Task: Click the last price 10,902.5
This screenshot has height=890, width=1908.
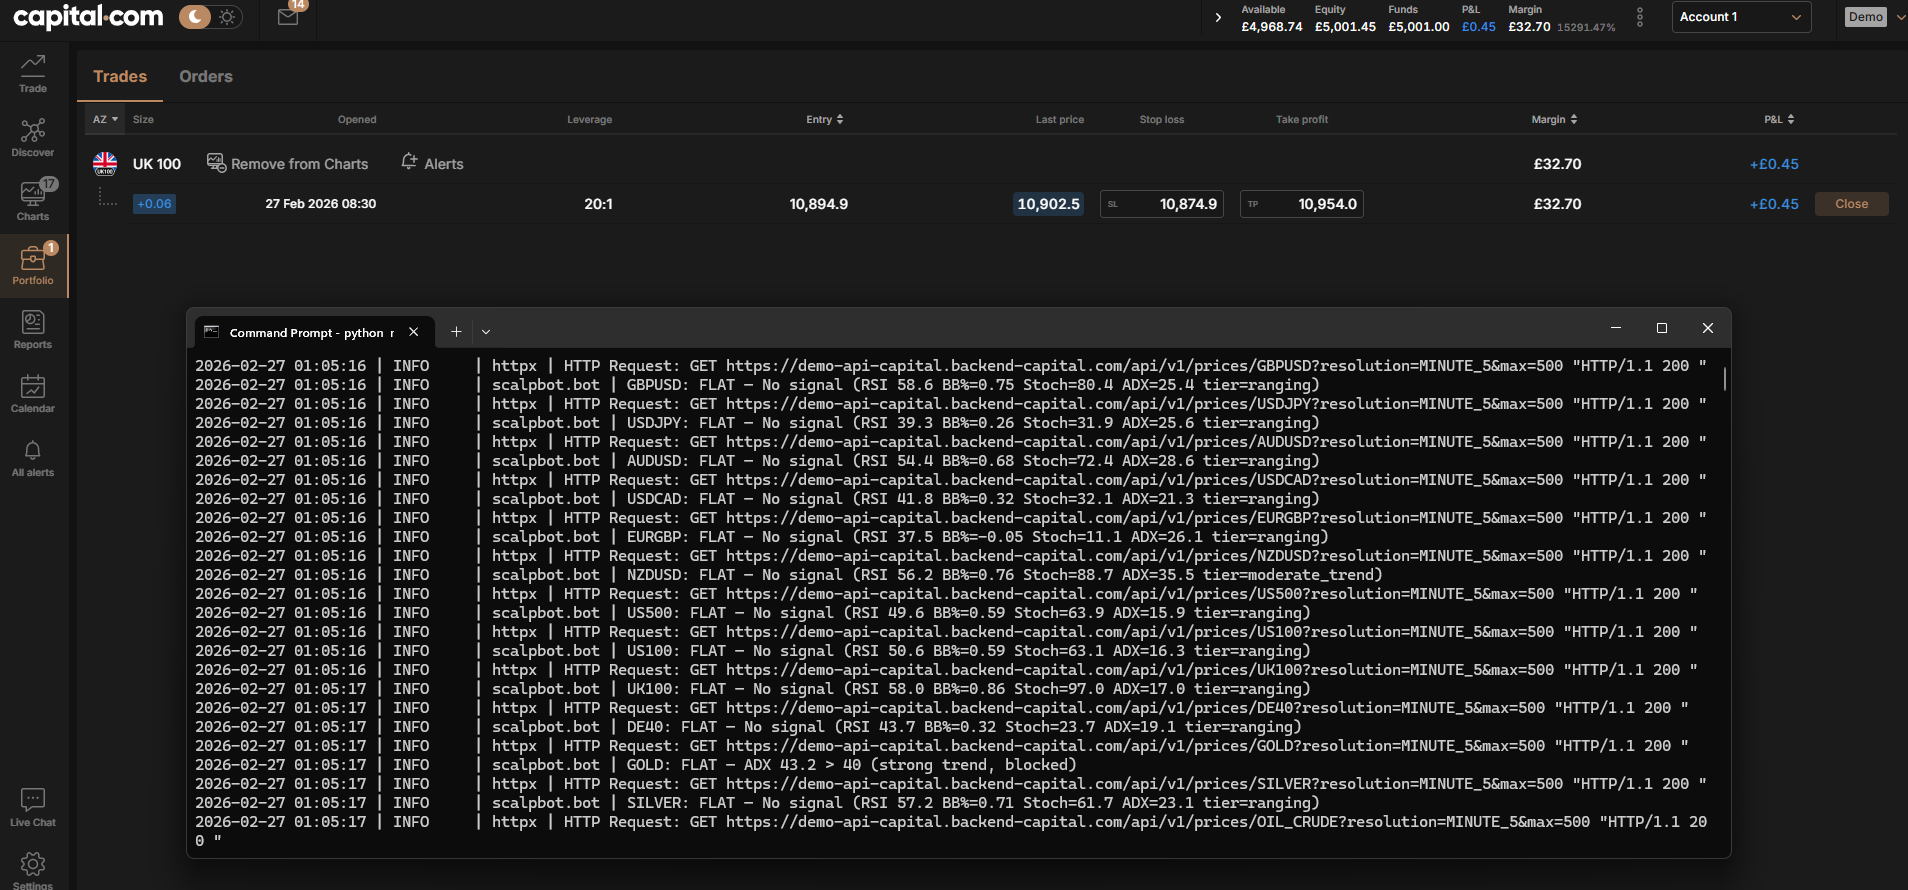Action: [1049, 204]
